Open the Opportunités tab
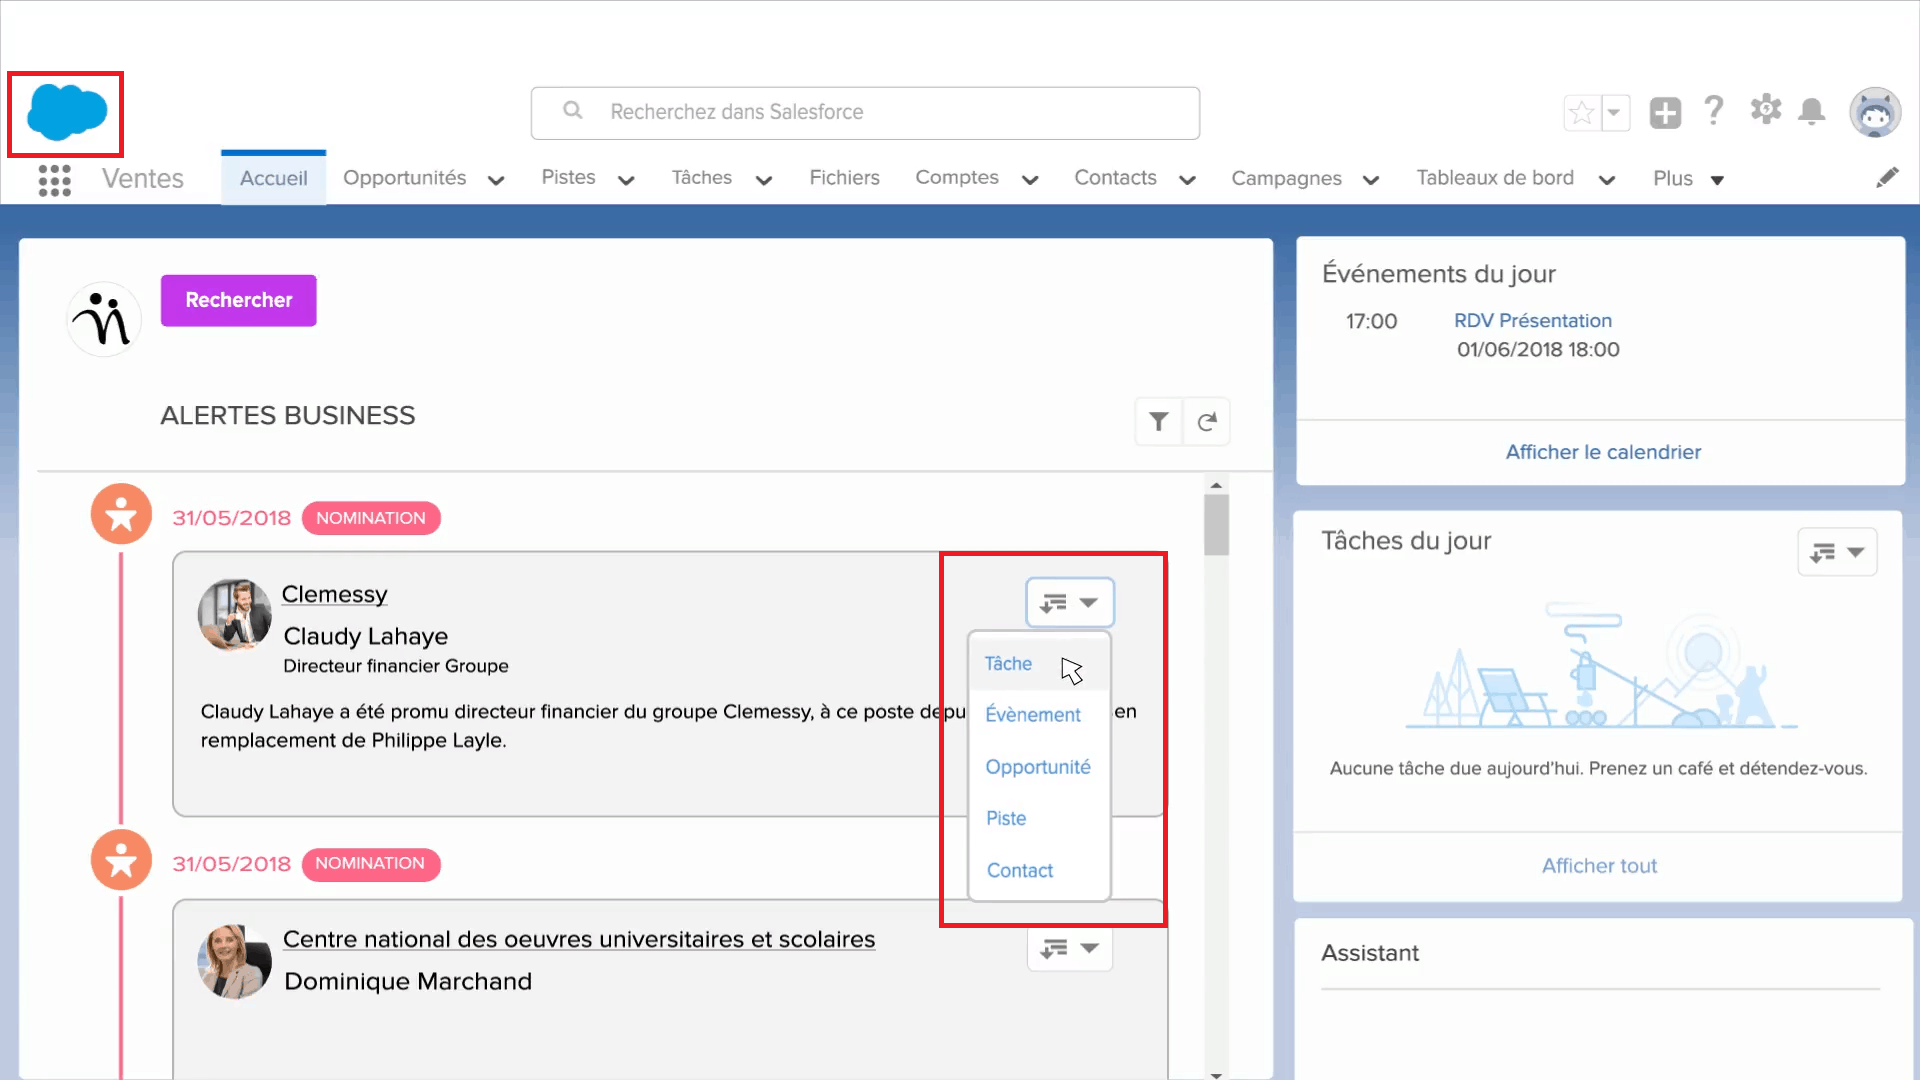 [x=404, y=178]
